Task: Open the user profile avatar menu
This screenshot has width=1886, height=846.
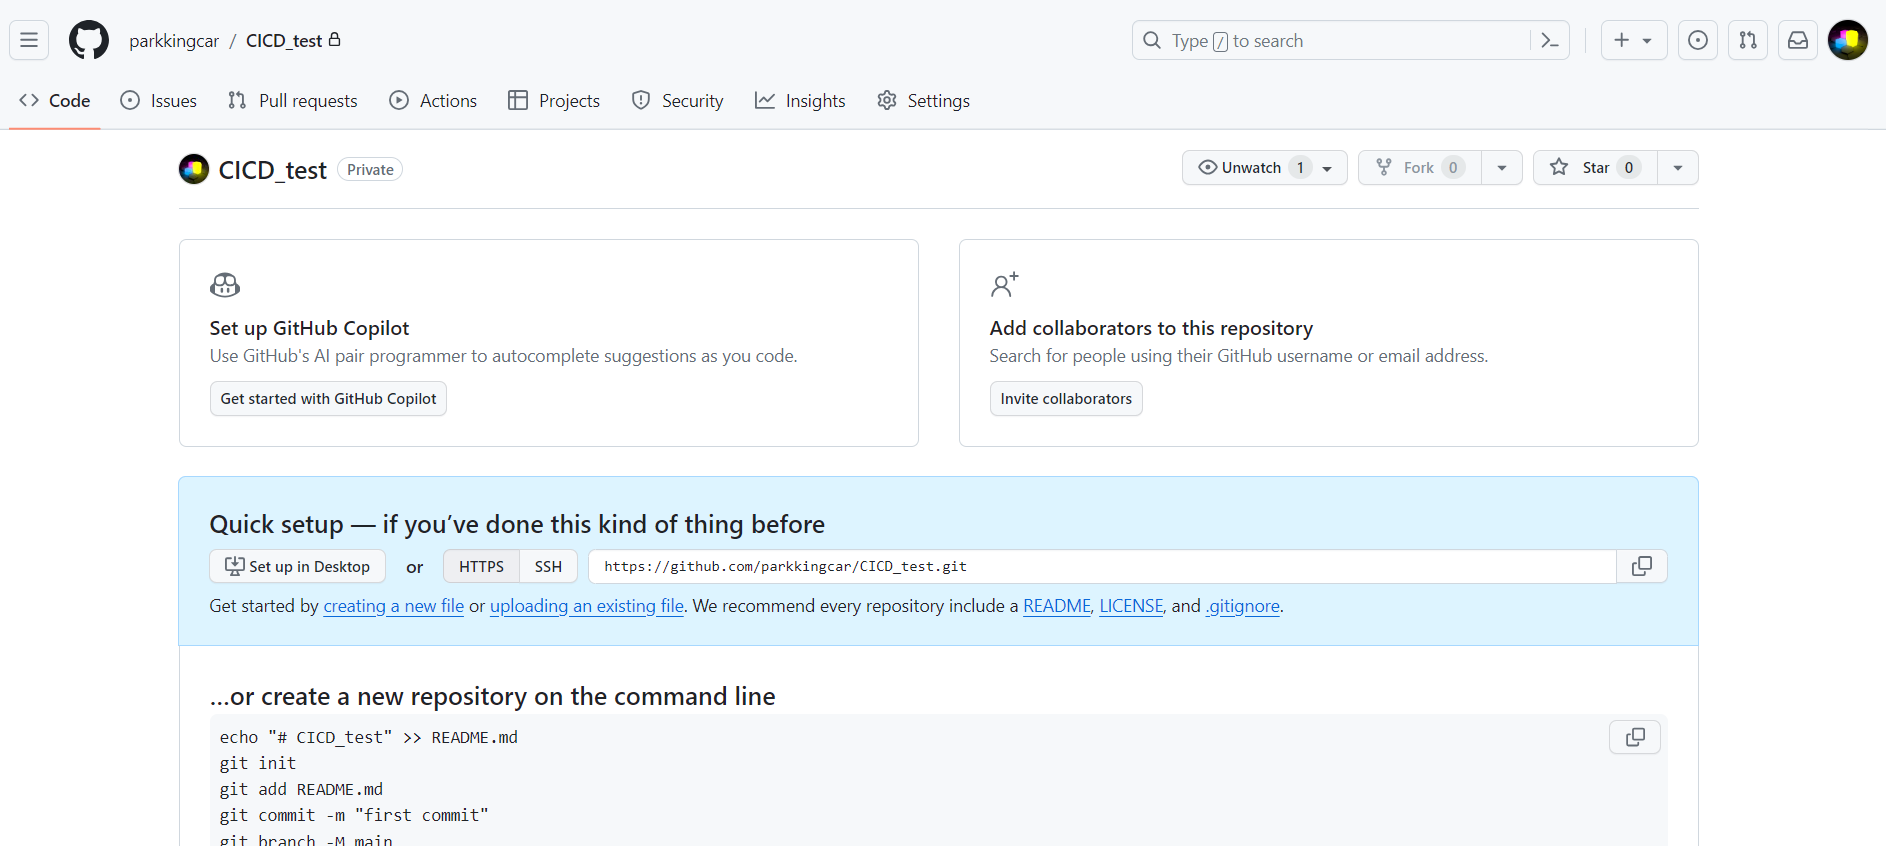Action: (x=1848, y=40)
